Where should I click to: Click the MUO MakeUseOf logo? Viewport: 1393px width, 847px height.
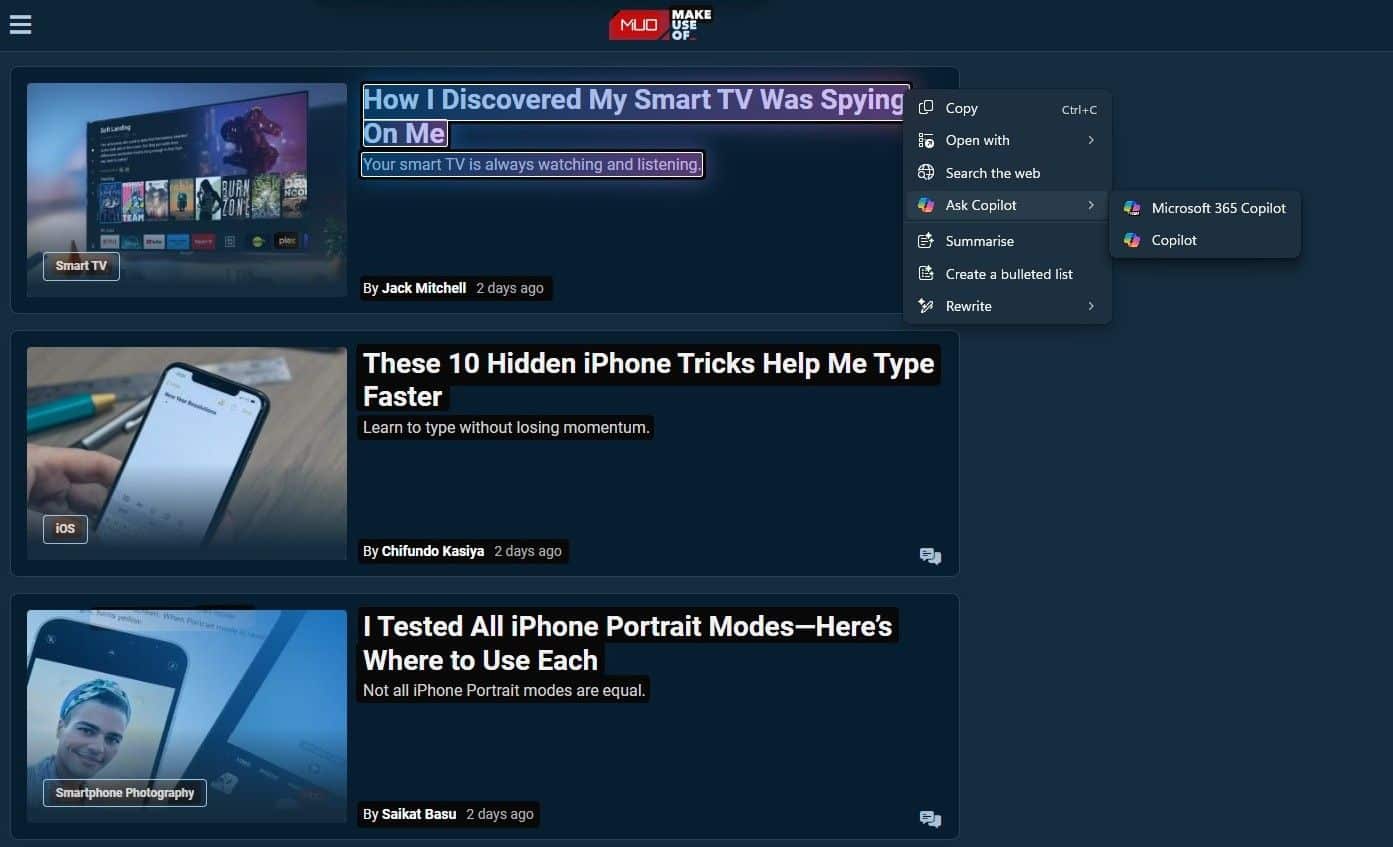point(660,25)
